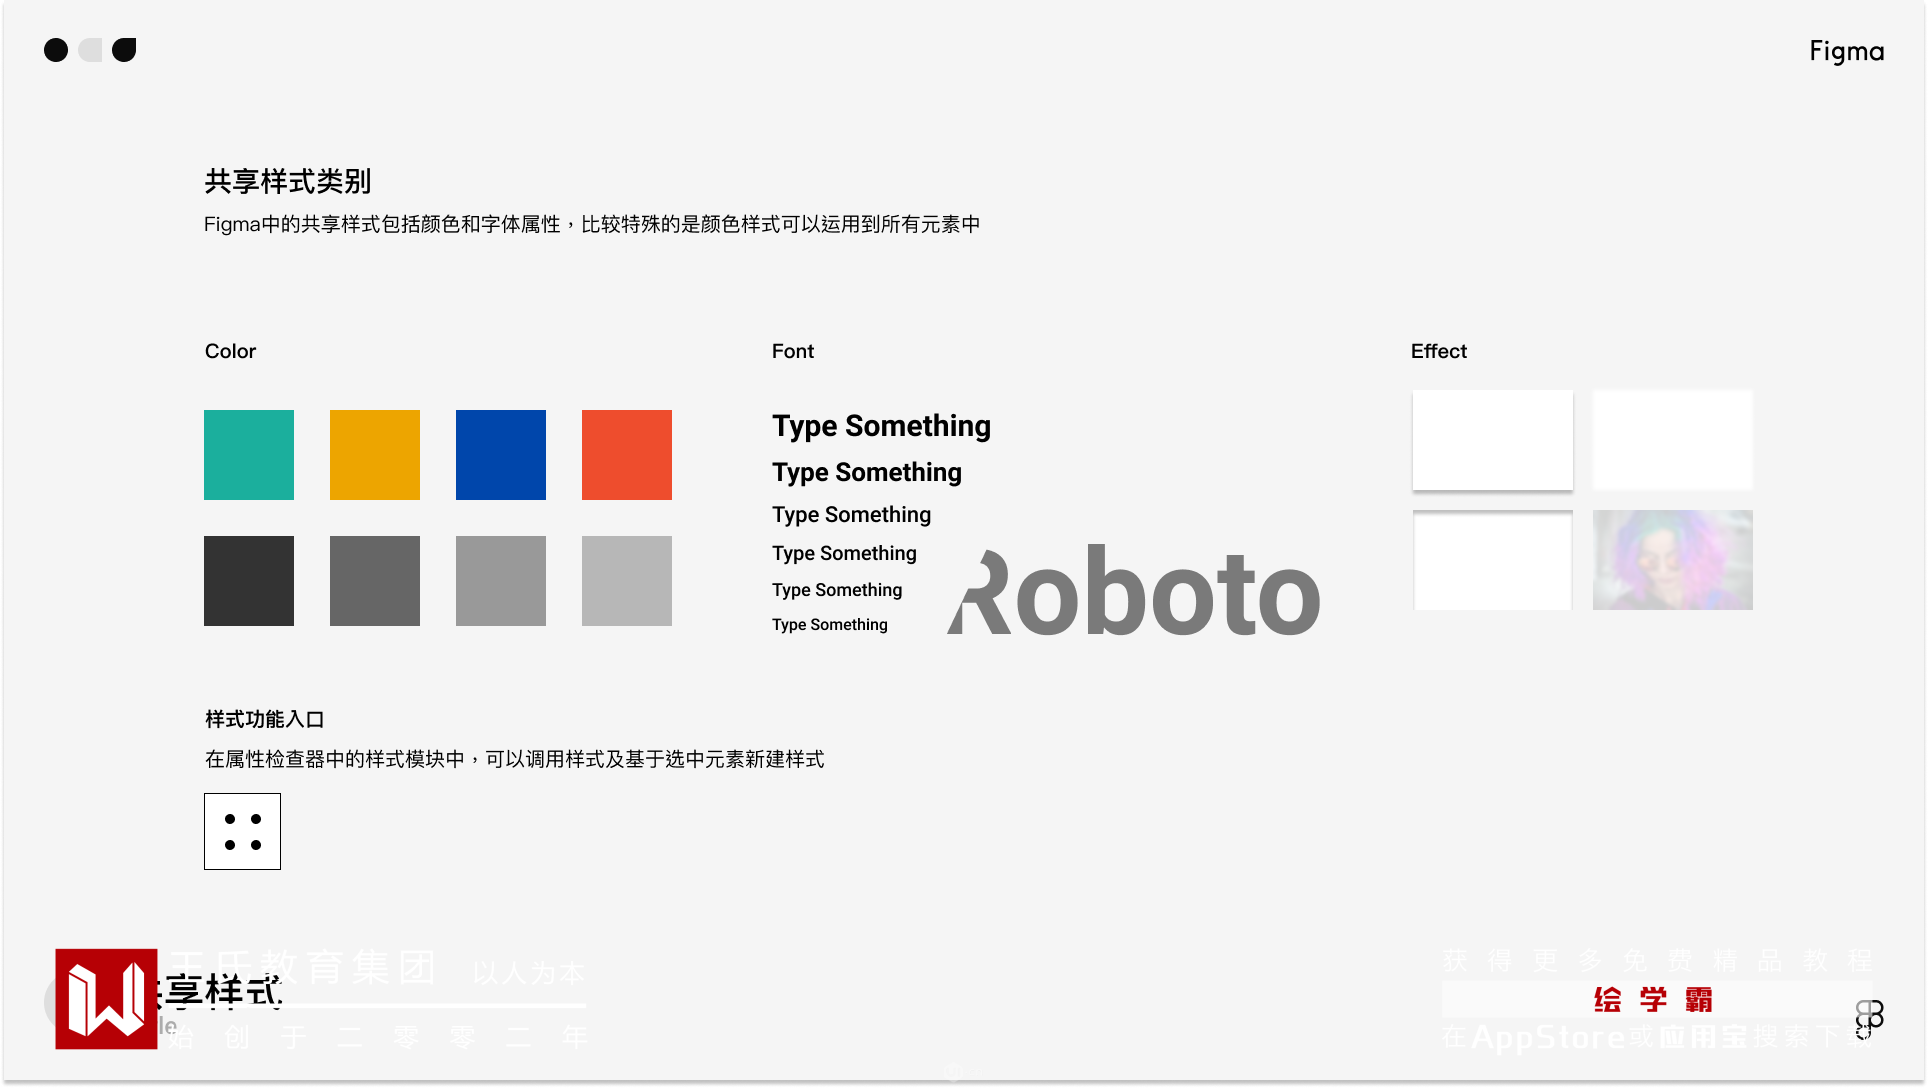The image size is (1928, 1088).
Task: Select the darkest gray swatch
Action: (x=249, y=581)
